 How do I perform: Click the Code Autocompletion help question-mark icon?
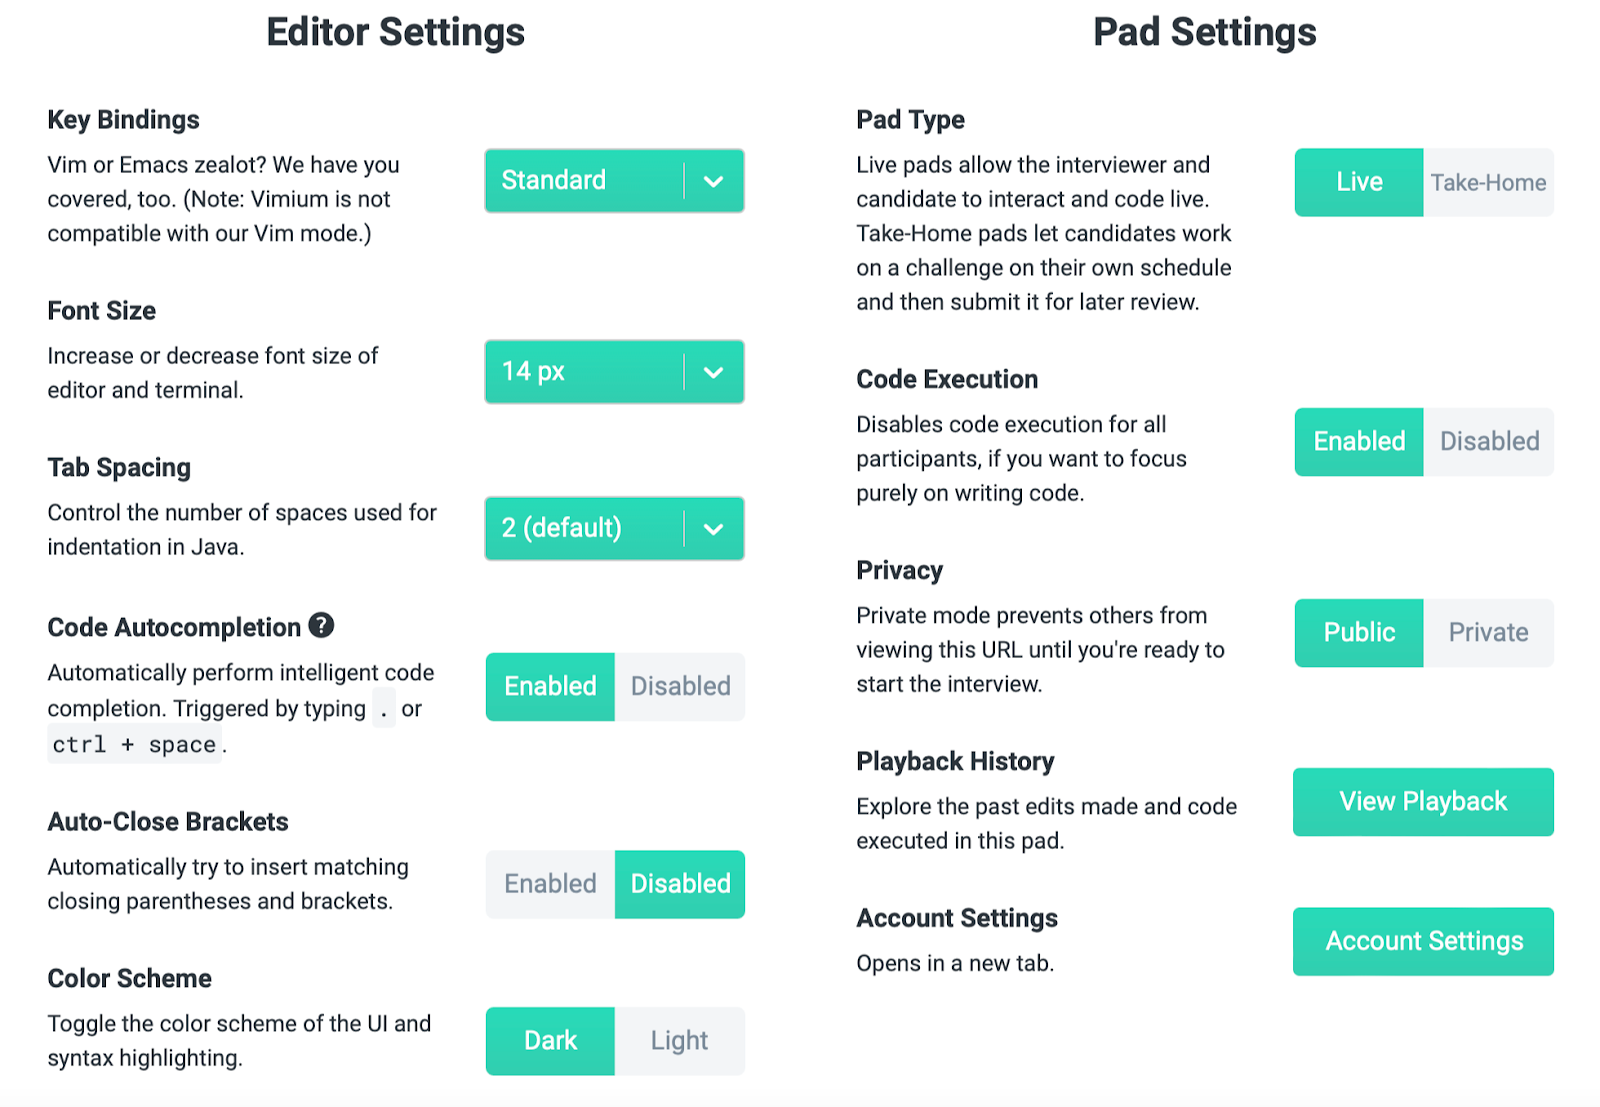[x=321, y=625]
